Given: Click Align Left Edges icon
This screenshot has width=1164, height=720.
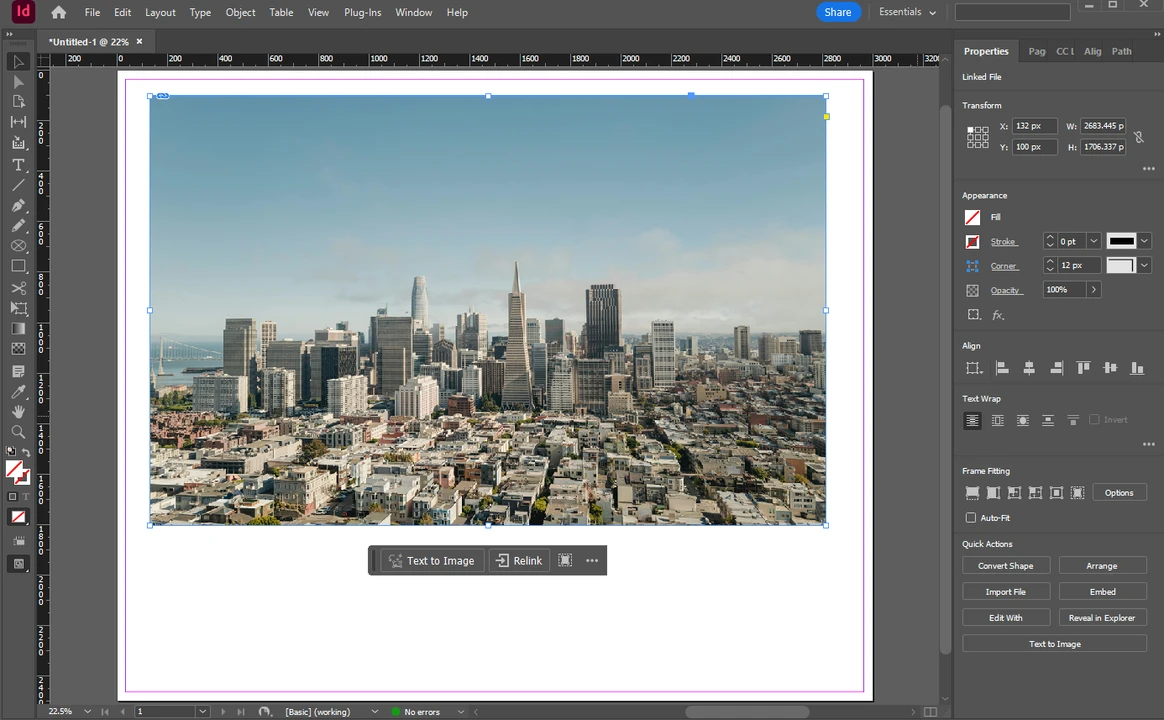Looking at the screenshot, I should tap(1001, 367).
